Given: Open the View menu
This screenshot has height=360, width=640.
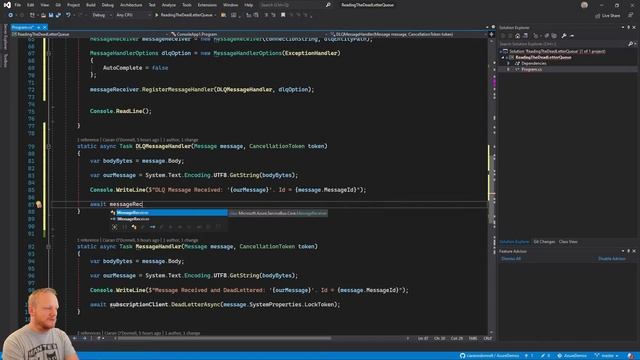Looking at the screenshot, I should tap(44, 5).
